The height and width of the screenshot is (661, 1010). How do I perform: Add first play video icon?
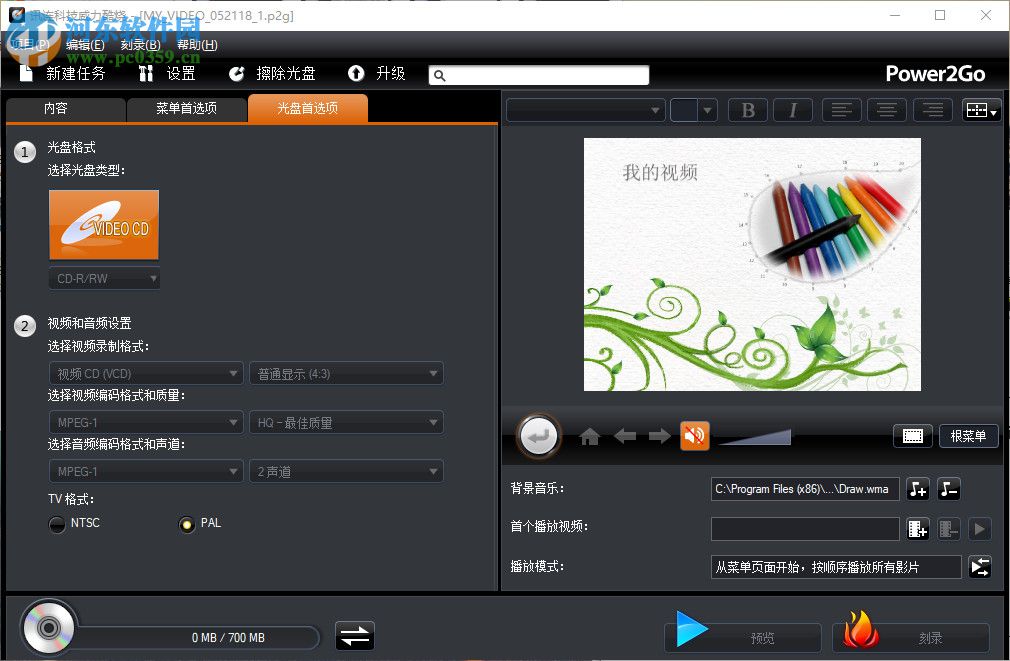point(918,529)
